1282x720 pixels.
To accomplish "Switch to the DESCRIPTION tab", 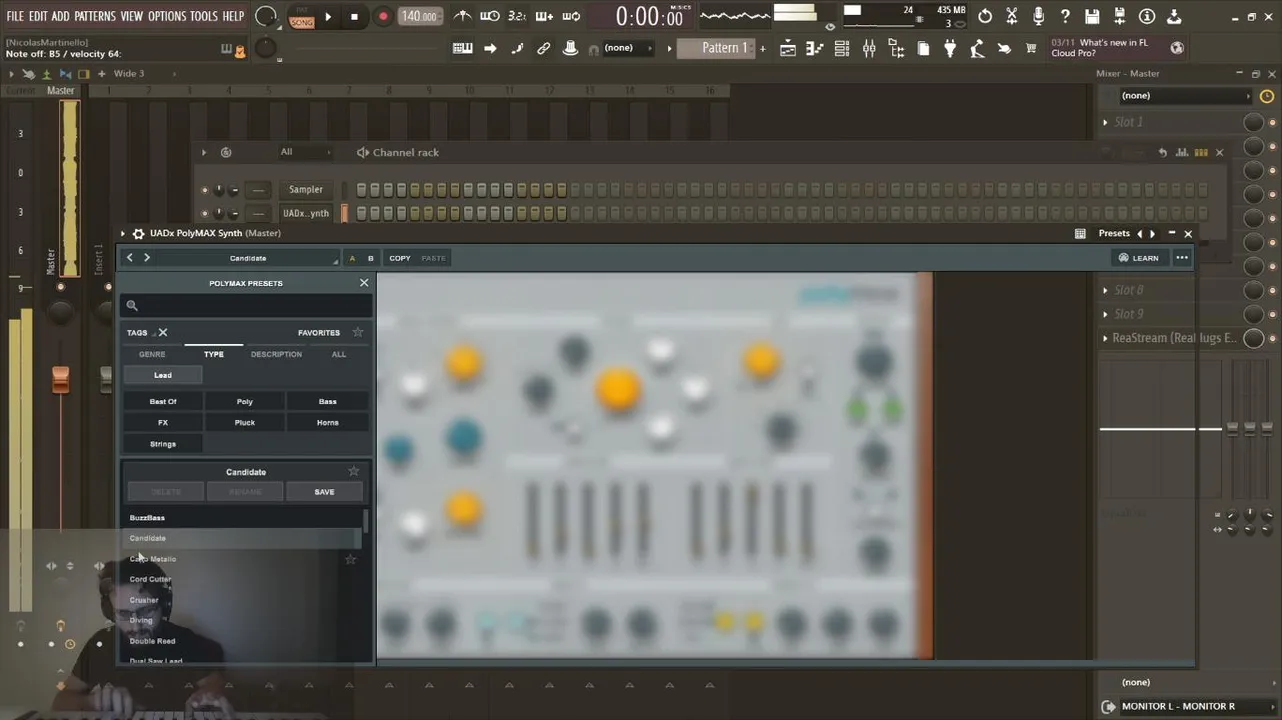I will click(276, 354).
